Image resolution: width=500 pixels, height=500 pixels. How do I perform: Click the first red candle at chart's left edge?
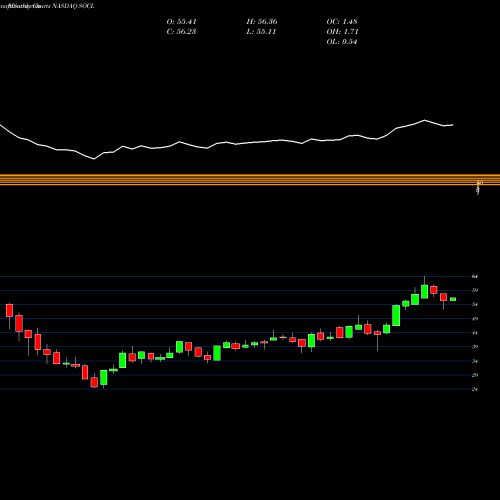[x=9, y=310]
